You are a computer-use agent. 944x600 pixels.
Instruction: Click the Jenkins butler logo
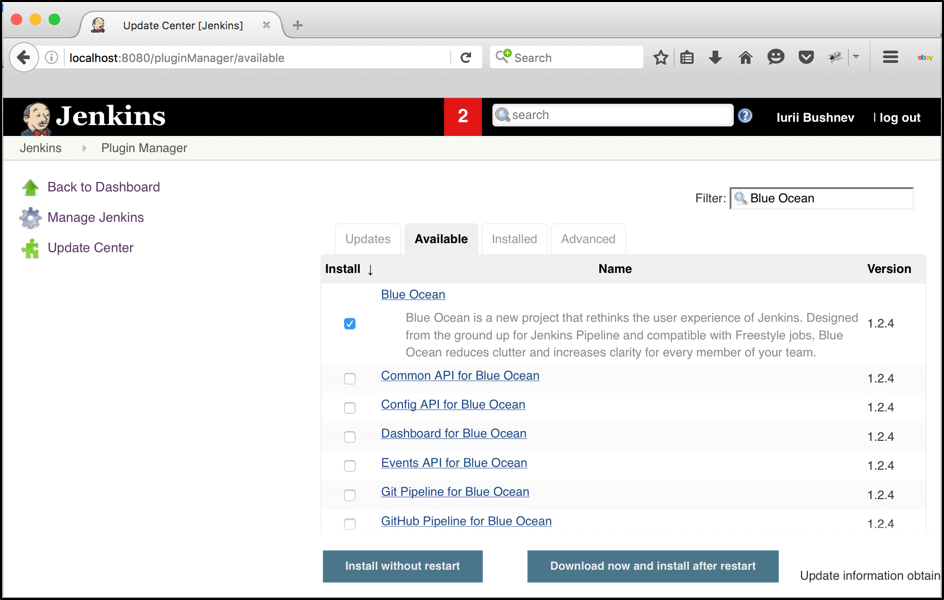coord(36,117)
